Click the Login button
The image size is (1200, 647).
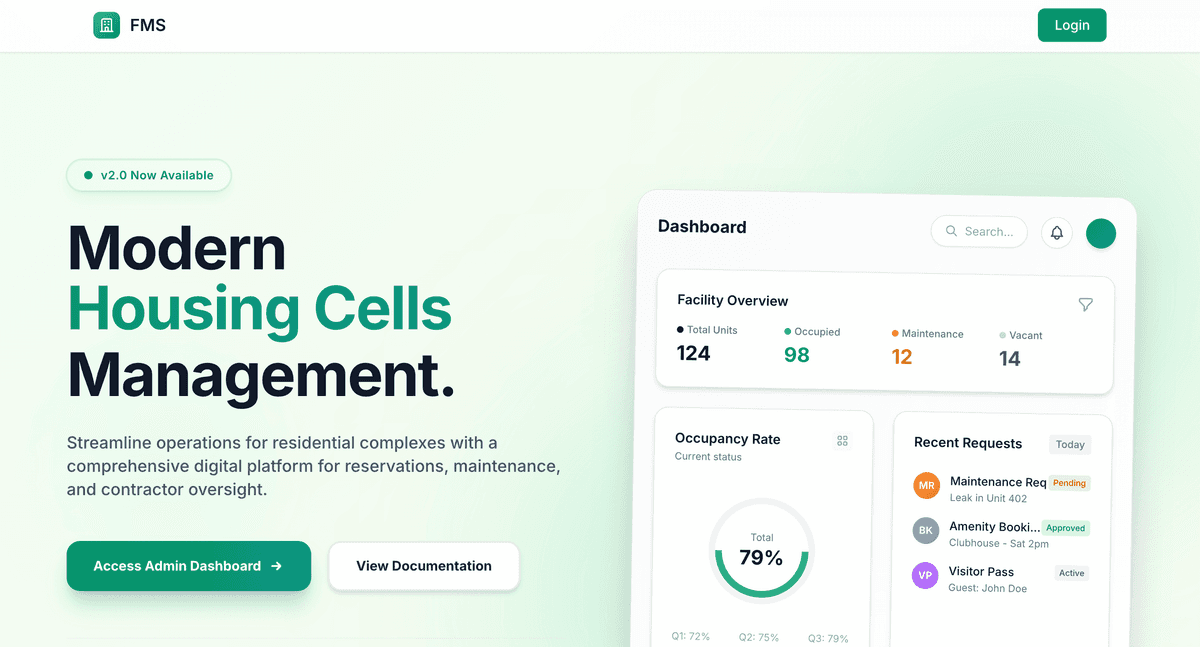1071,25
